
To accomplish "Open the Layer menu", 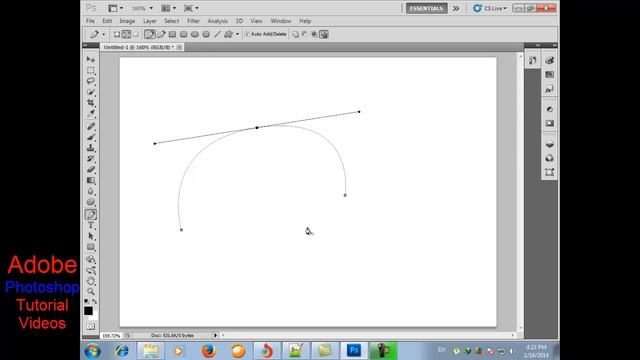I will coord(149,21).
